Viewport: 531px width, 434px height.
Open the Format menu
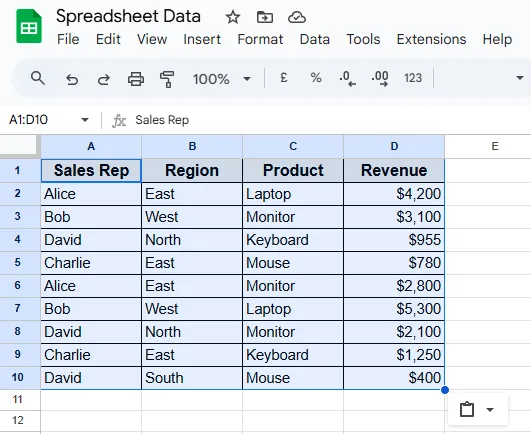click(x=260, y=39)
